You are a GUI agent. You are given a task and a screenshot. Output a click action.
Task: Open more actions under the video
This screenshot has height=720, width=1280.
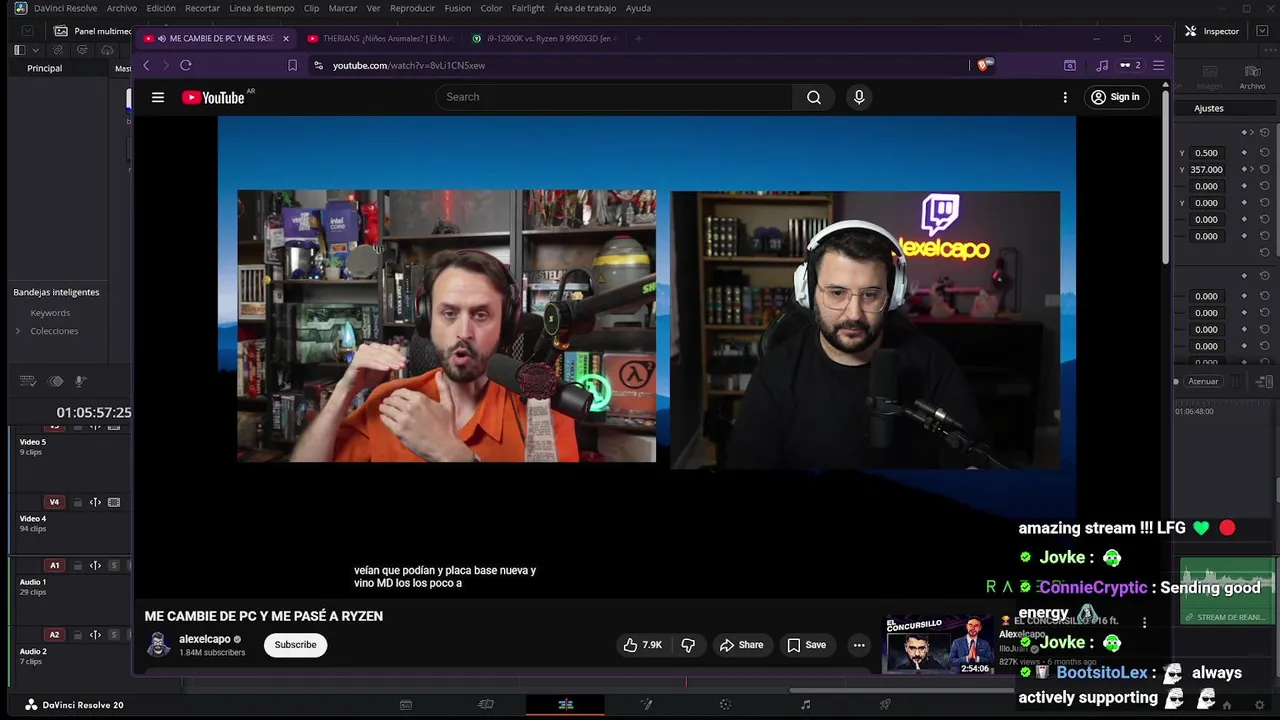[859, 645]
